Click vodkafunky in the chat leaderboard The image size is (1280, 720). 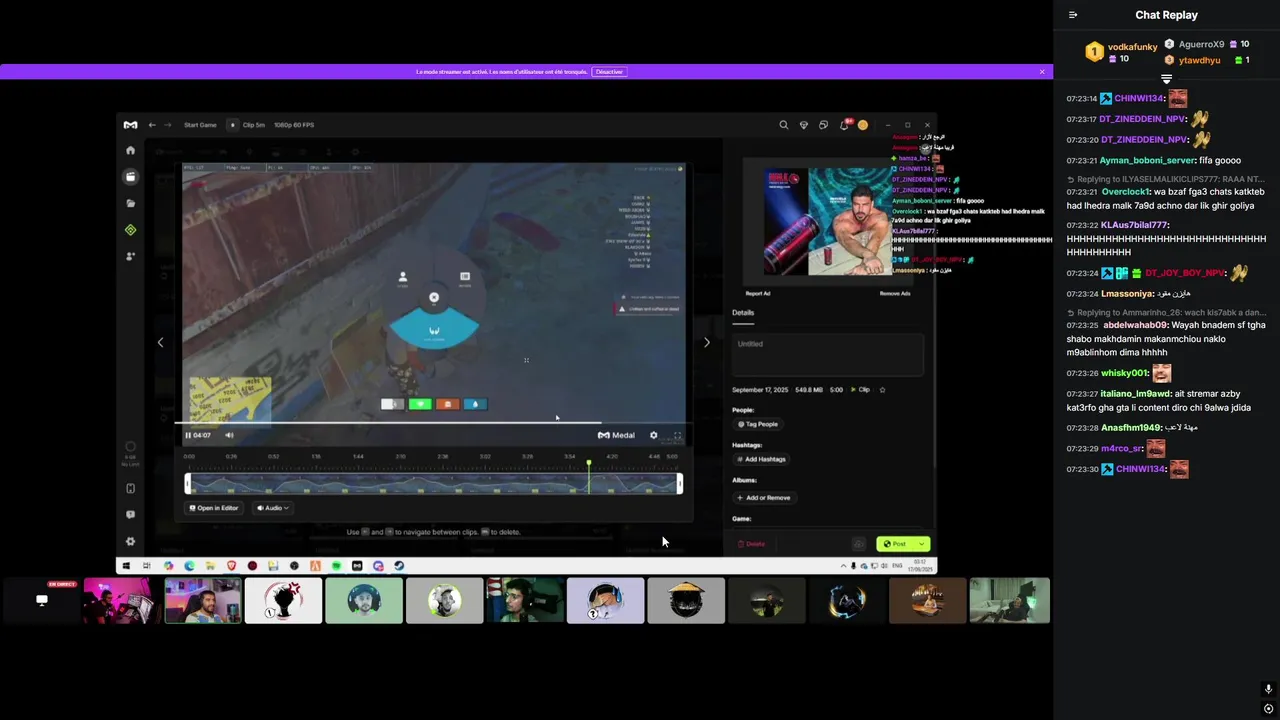click(x=1132, y=47)
